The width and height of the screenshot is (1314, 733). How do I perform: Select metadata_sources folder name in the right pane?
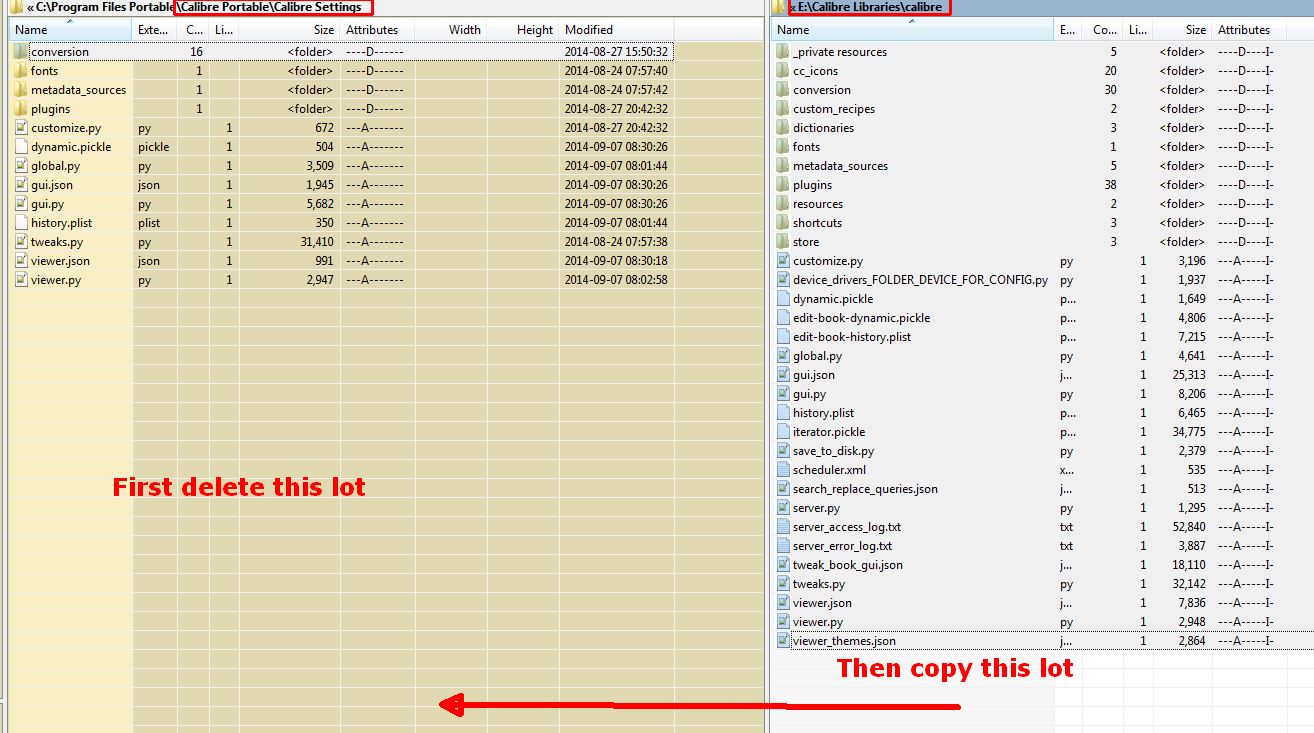click(x=840, y=166)
